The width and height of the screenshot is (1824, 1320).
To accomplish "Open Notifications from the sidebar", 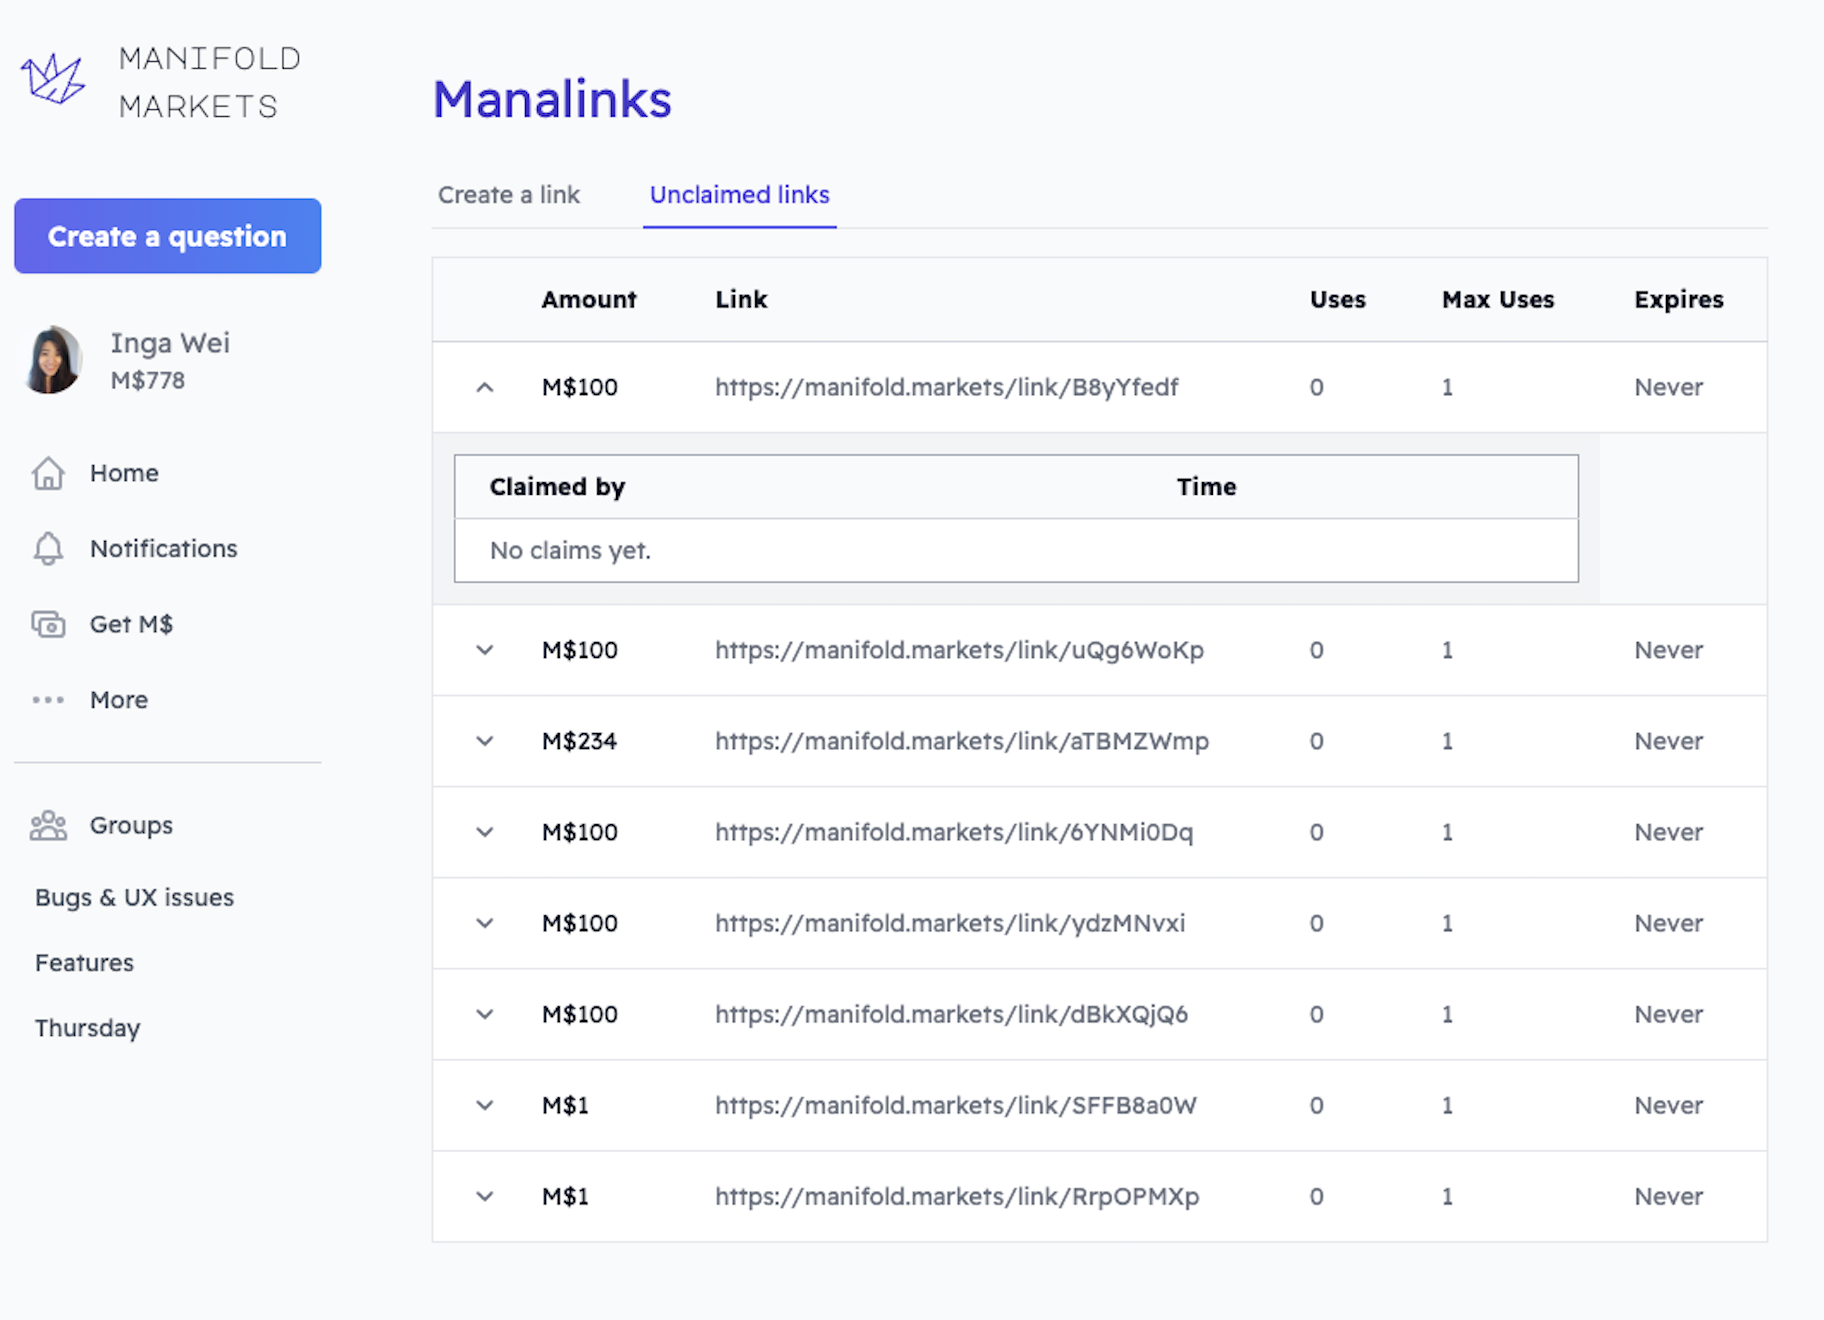I will pyautogui.click(x=164, y=548).
